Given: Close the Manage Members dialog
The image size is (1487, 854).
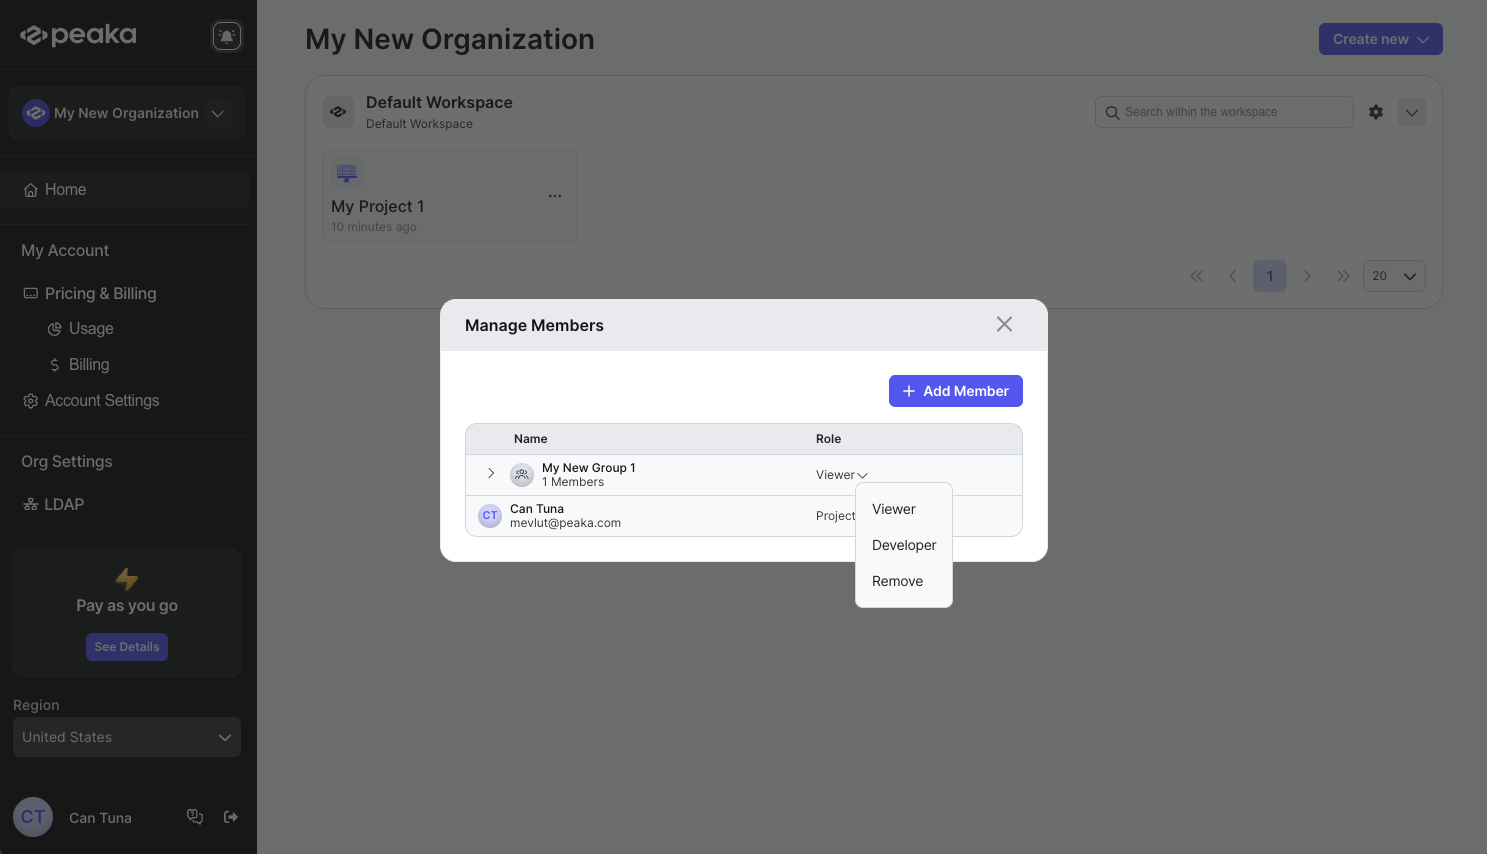Looking at the screenshot, I should click(1004, 324).
